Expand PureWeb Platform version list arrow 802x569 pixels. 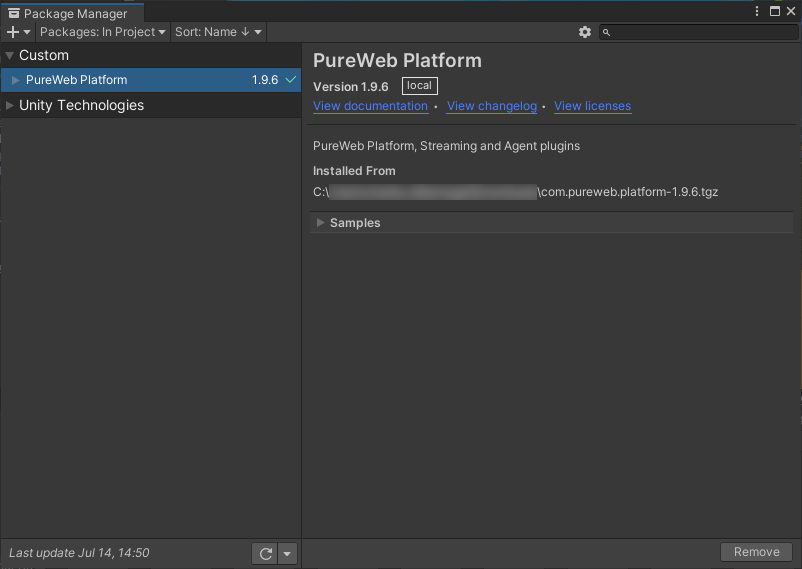pyautogui.click(x=15, y=80)
